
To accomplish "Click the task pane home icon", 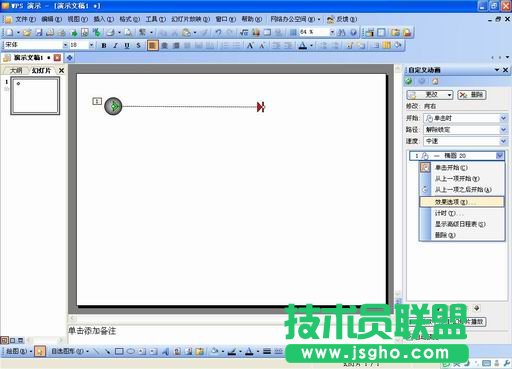I will coord(435,81).
